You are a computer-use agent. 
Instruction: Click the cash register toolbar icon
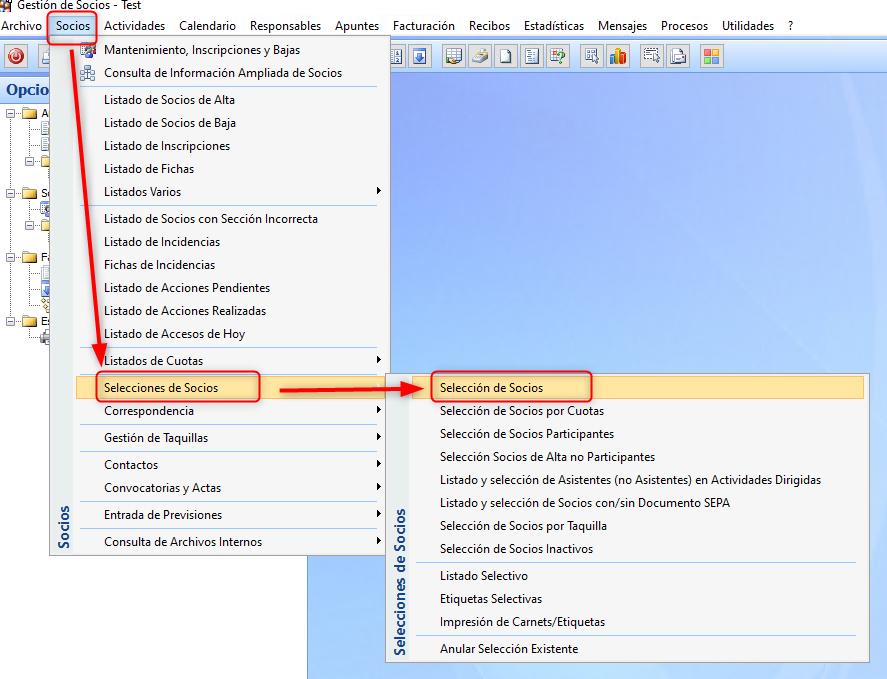click(x=480, y=56)
